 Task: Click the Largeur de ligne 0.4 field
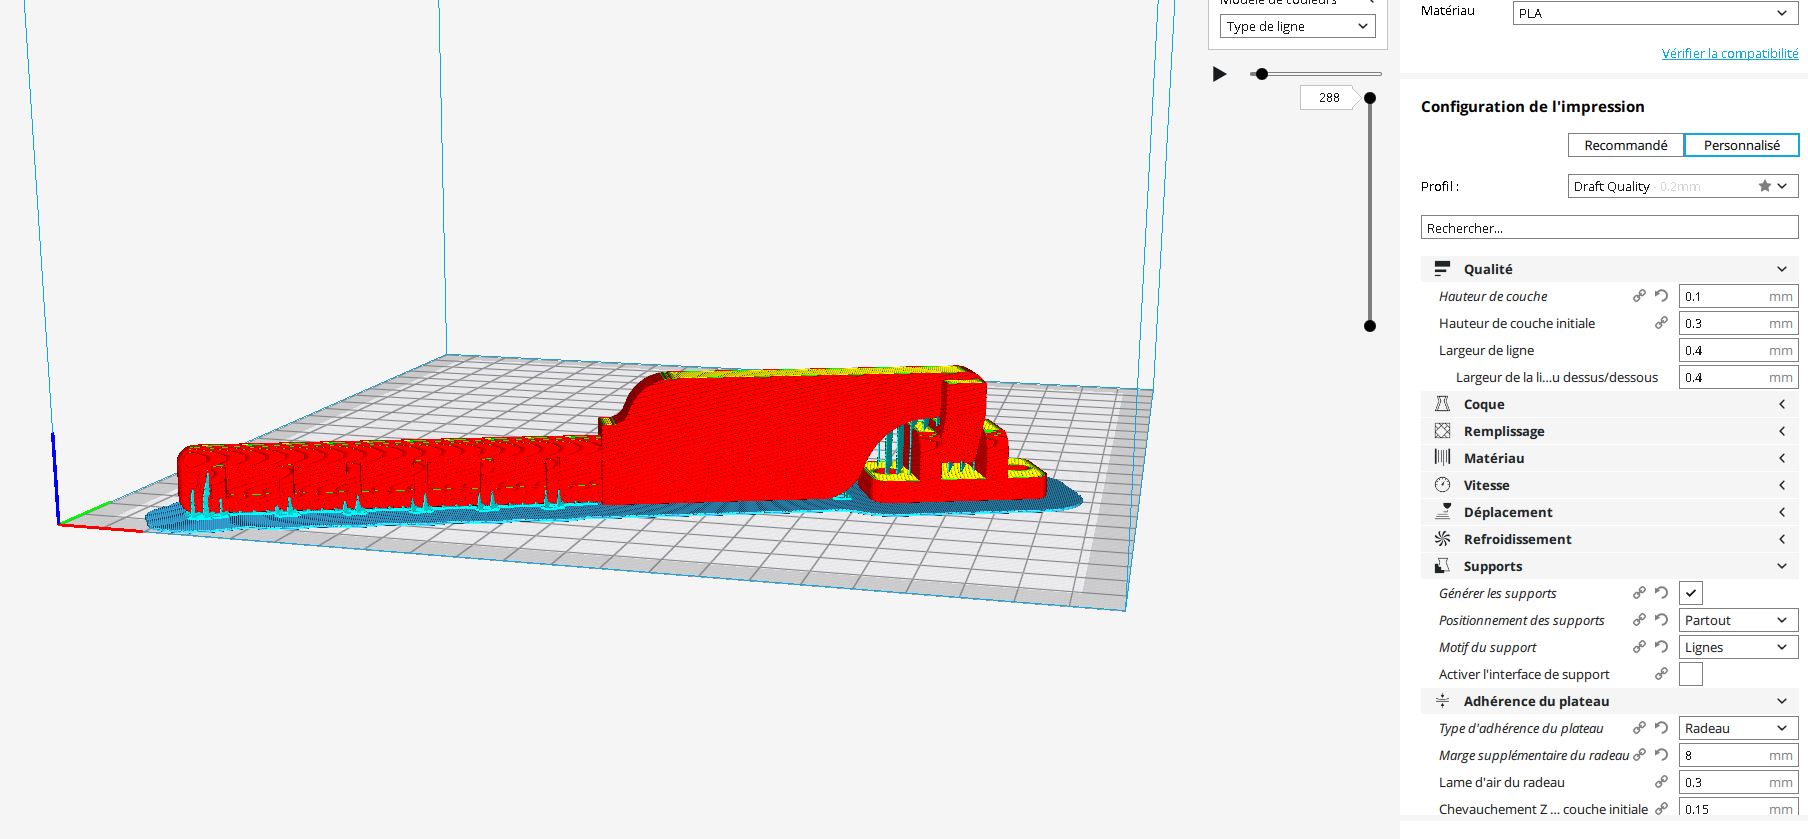click(x=1739, y=350)
